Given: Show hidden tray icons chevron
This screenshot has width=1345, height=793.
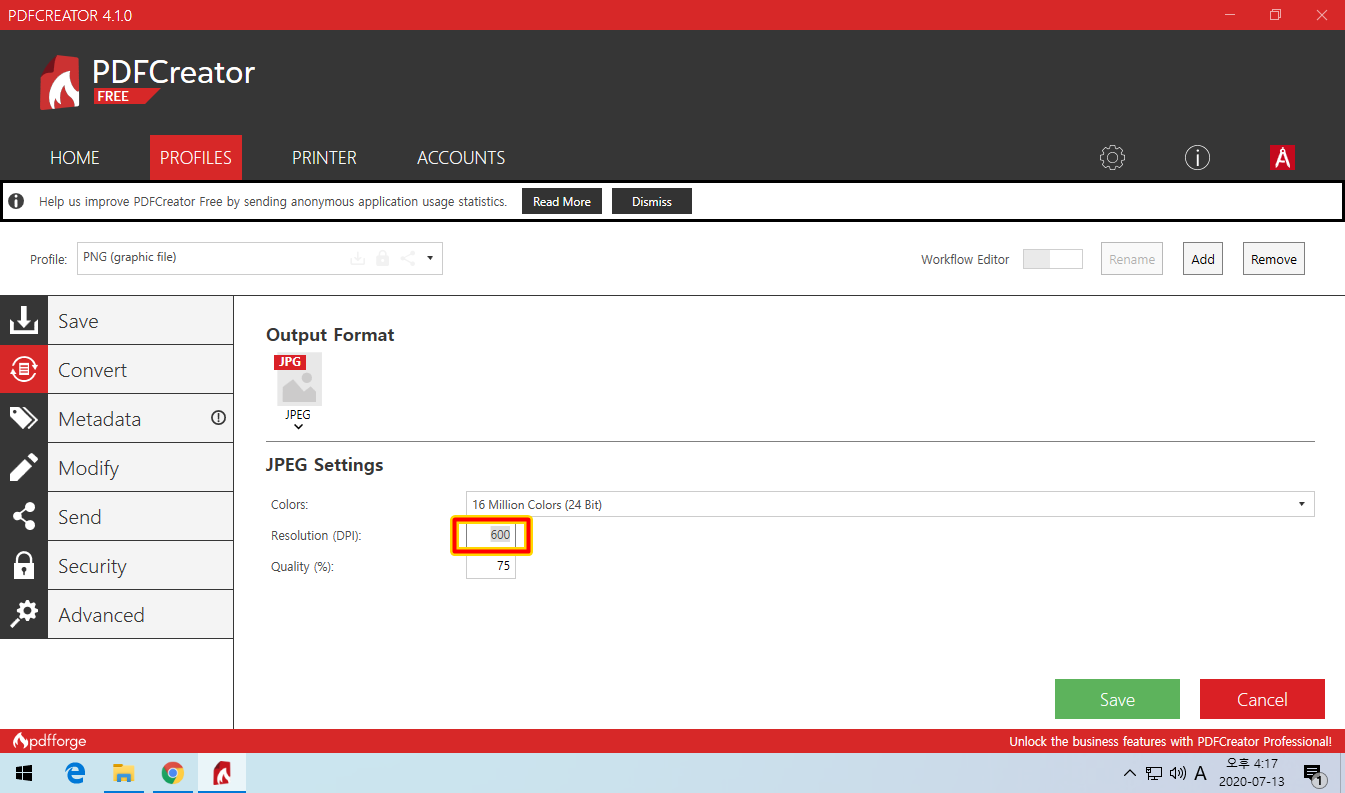Looking at the screenshot, I should point(1130,773).
